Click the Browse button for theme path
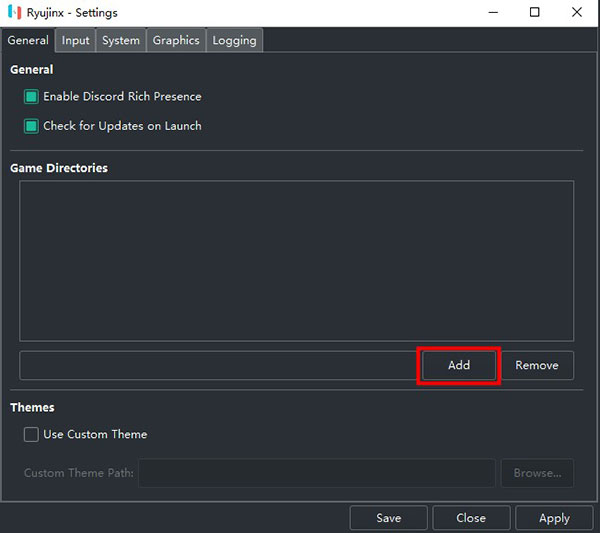The image size is (600, 533). coord(537,473)
